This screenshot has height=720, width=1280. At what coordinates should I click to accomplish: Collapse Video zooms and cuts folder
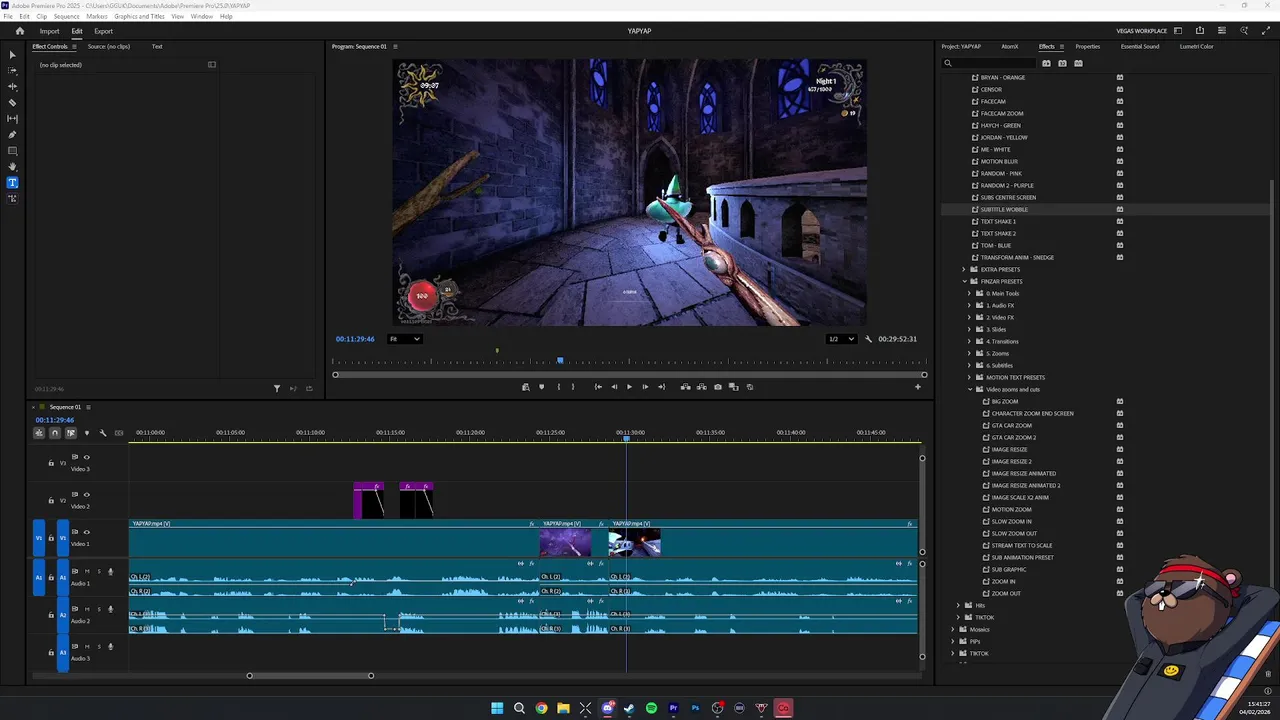coord(970,389)
